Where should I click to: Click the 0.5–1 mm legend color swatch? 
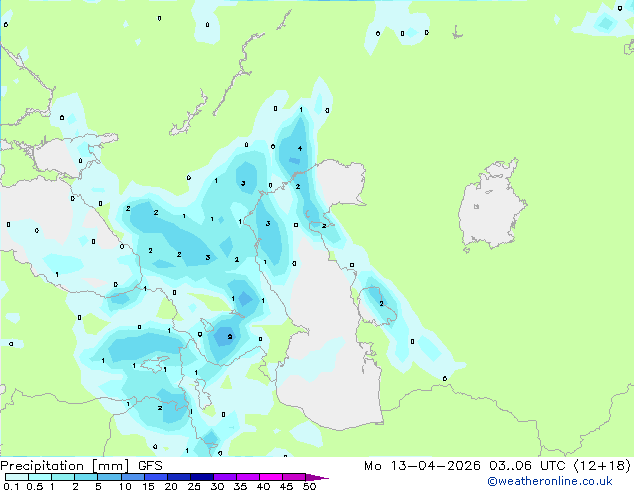point(40,477)
